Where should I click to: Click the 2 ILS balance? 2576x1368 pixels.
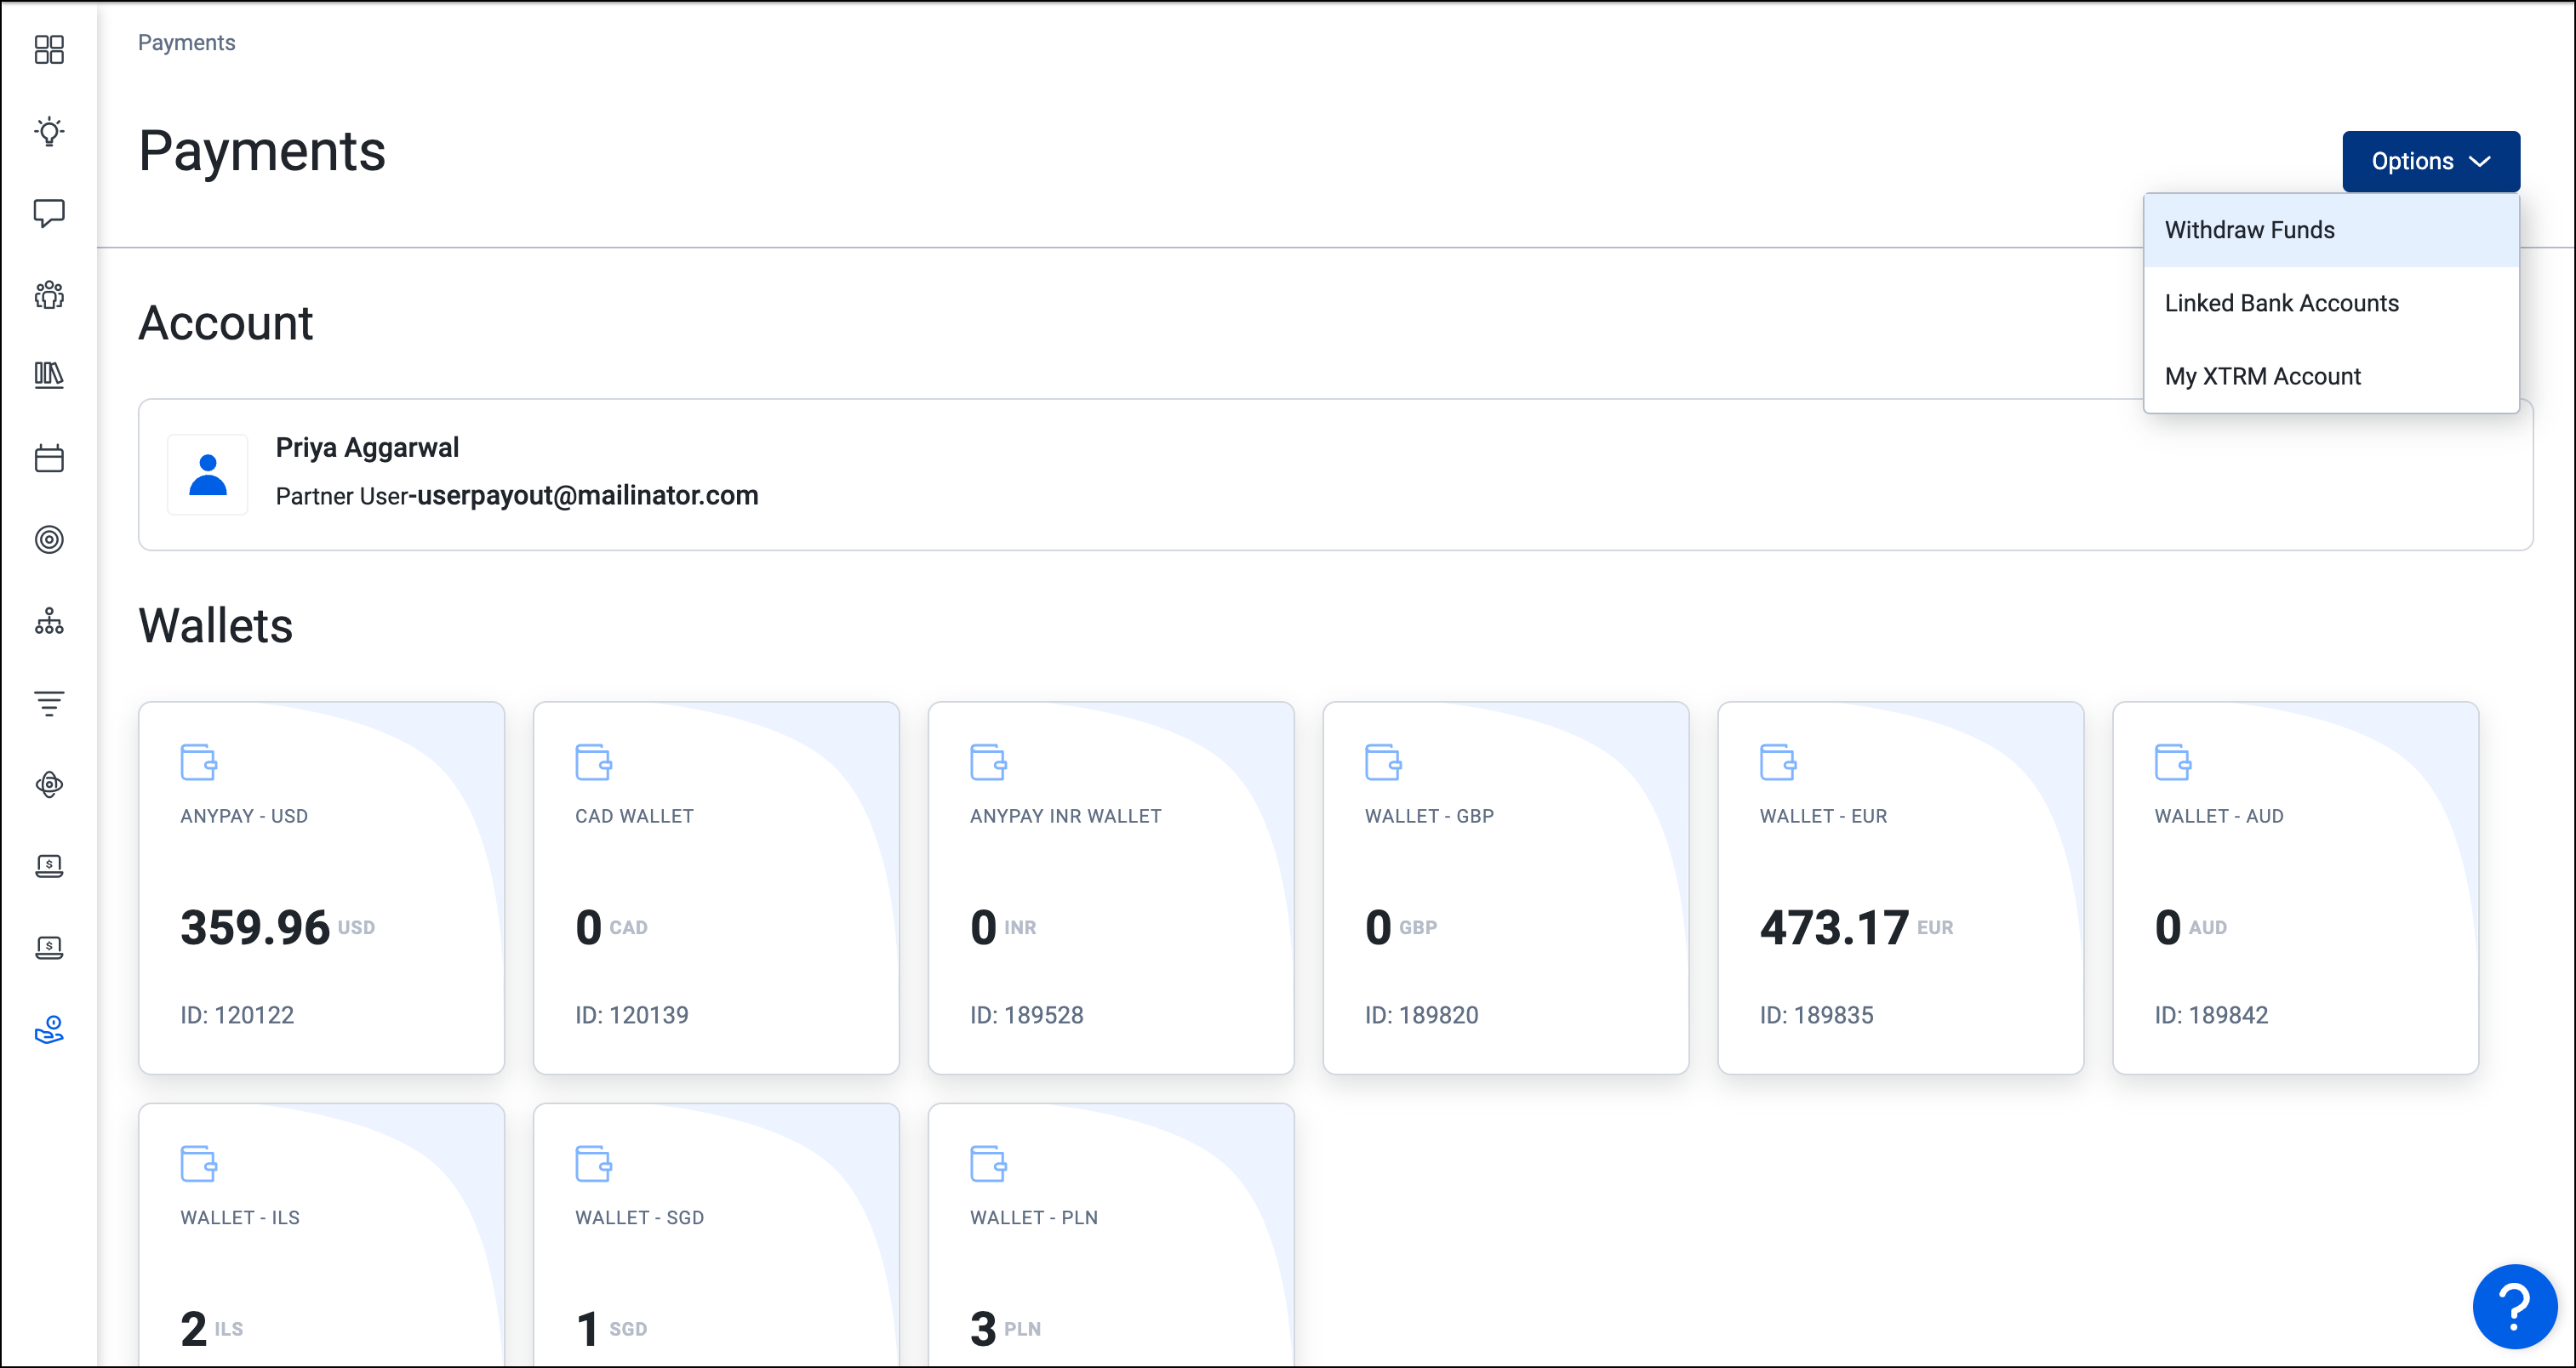pyautogui.click(x=212, y=1329)
